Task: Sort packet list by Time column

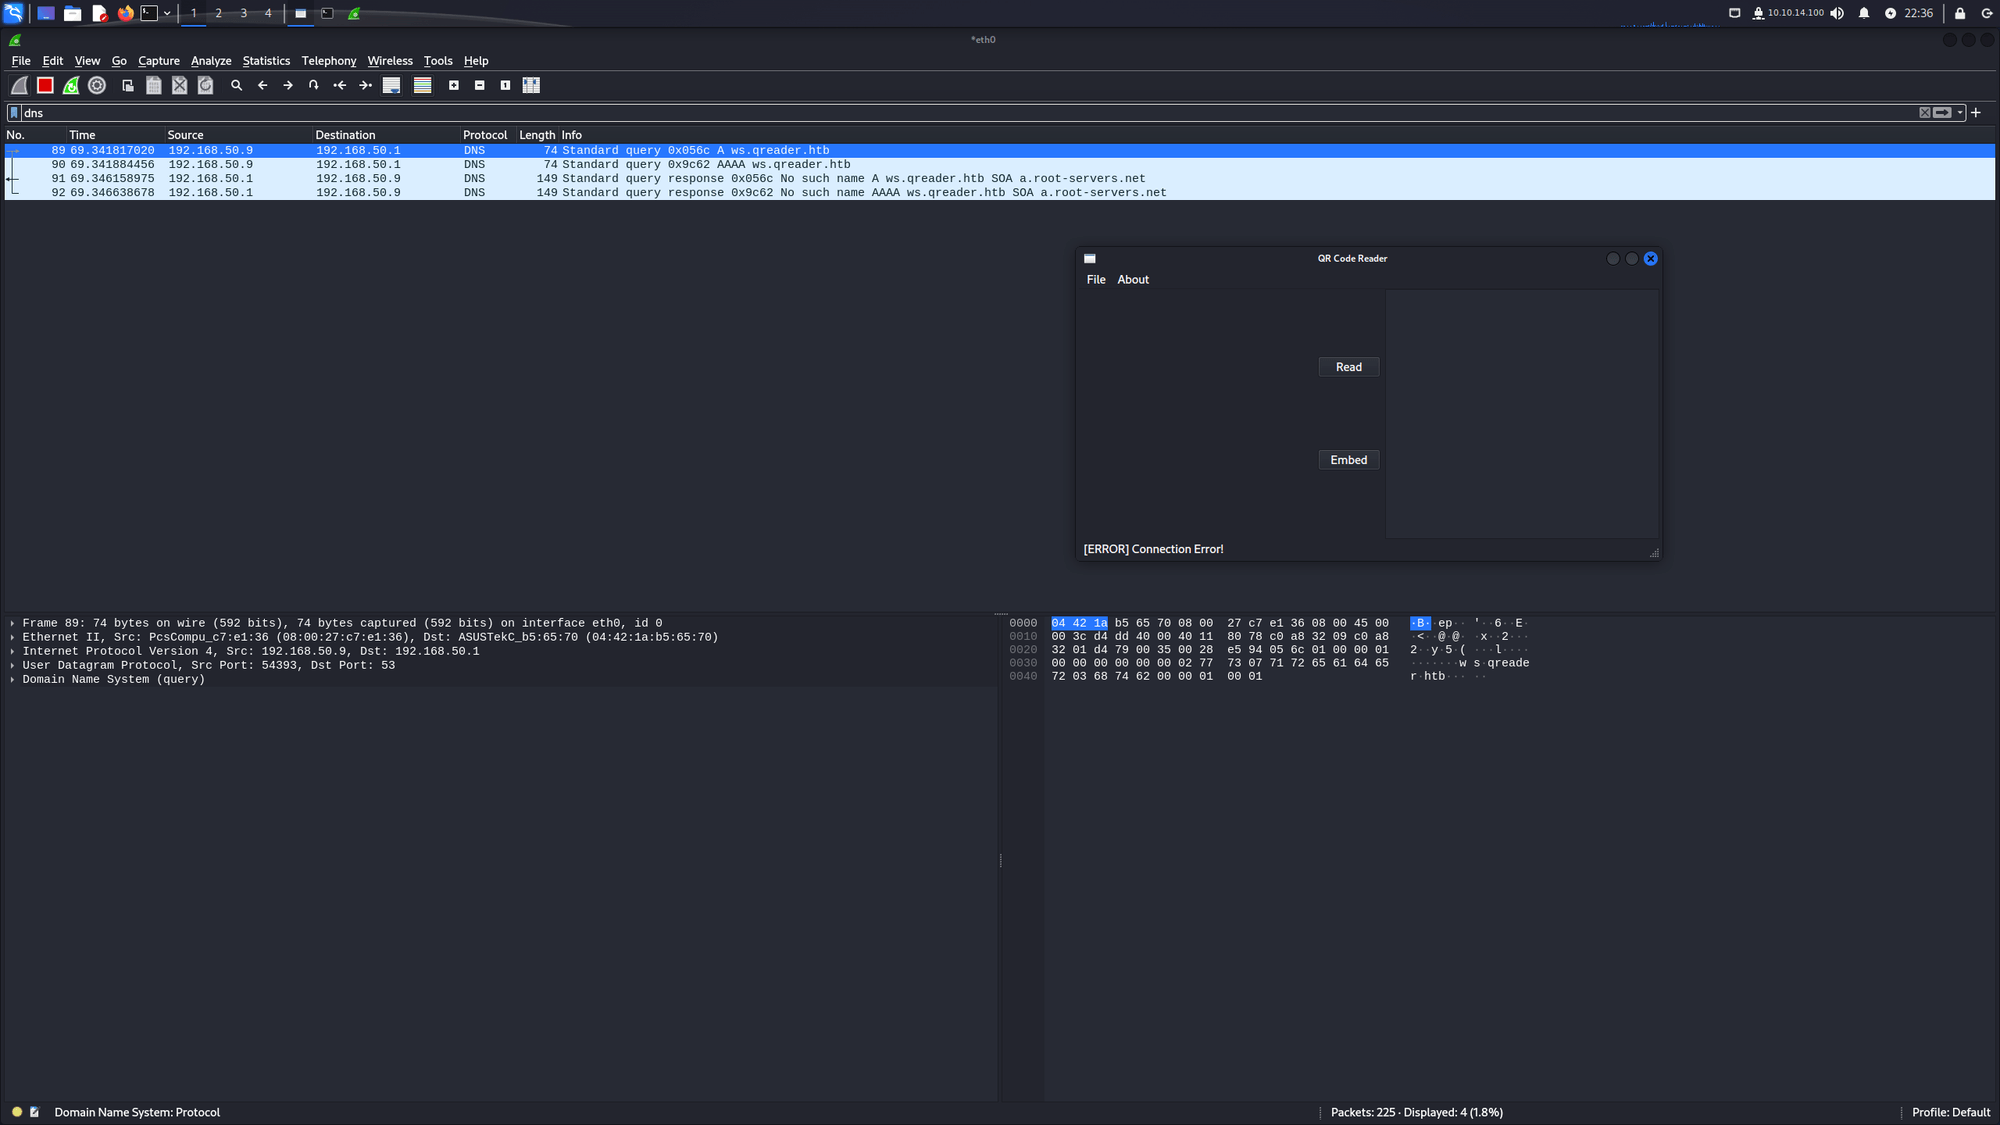Action: pos(114,135)
